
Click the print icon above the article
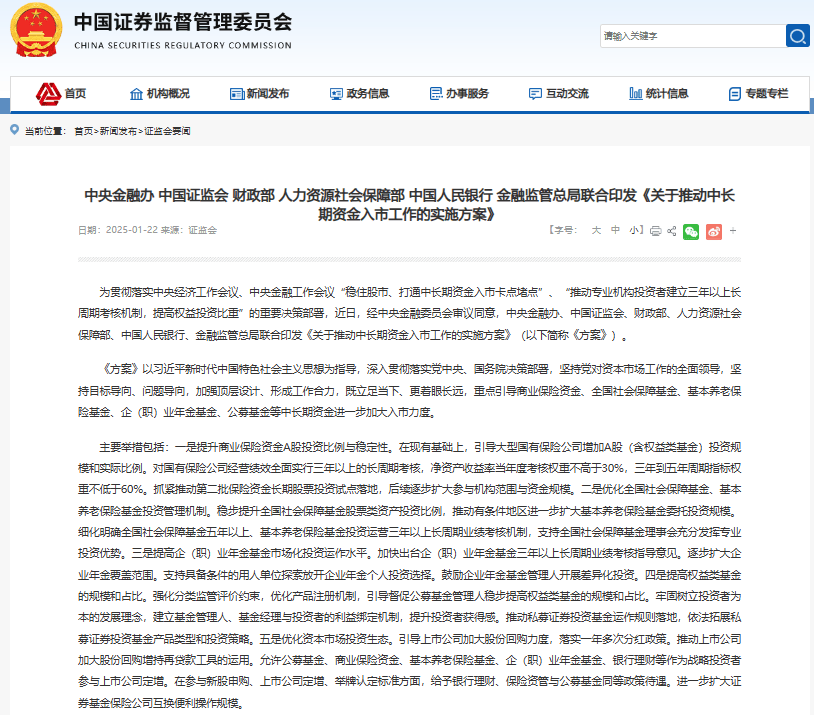pos(654,231)
